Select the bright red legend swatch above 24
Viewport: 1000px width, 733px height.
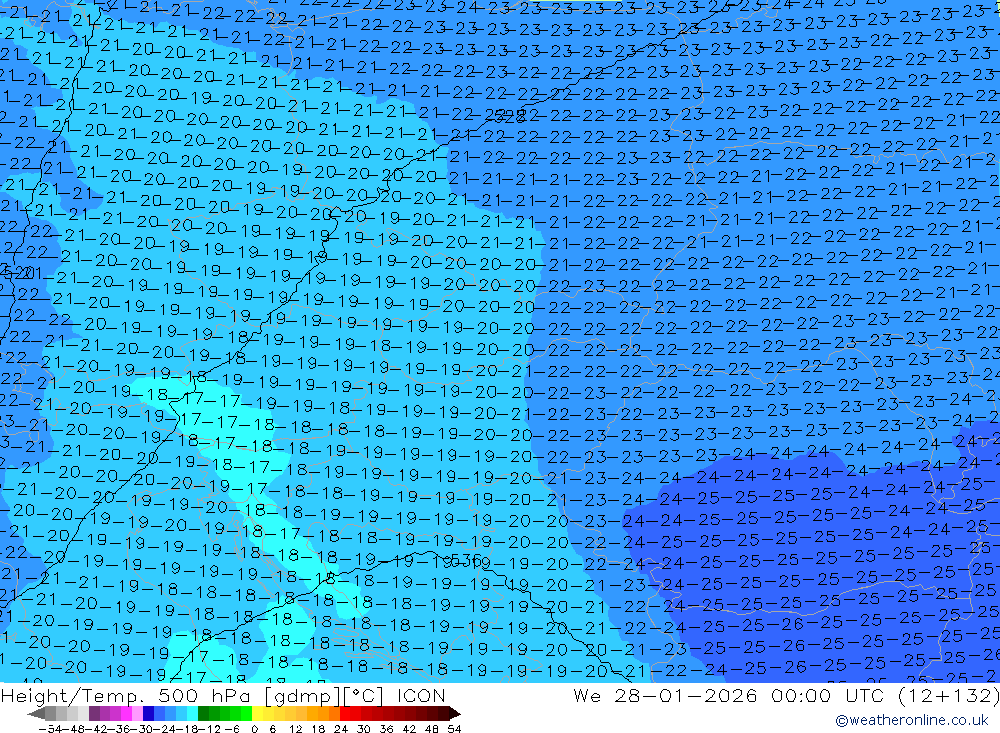tap(345, 714)
